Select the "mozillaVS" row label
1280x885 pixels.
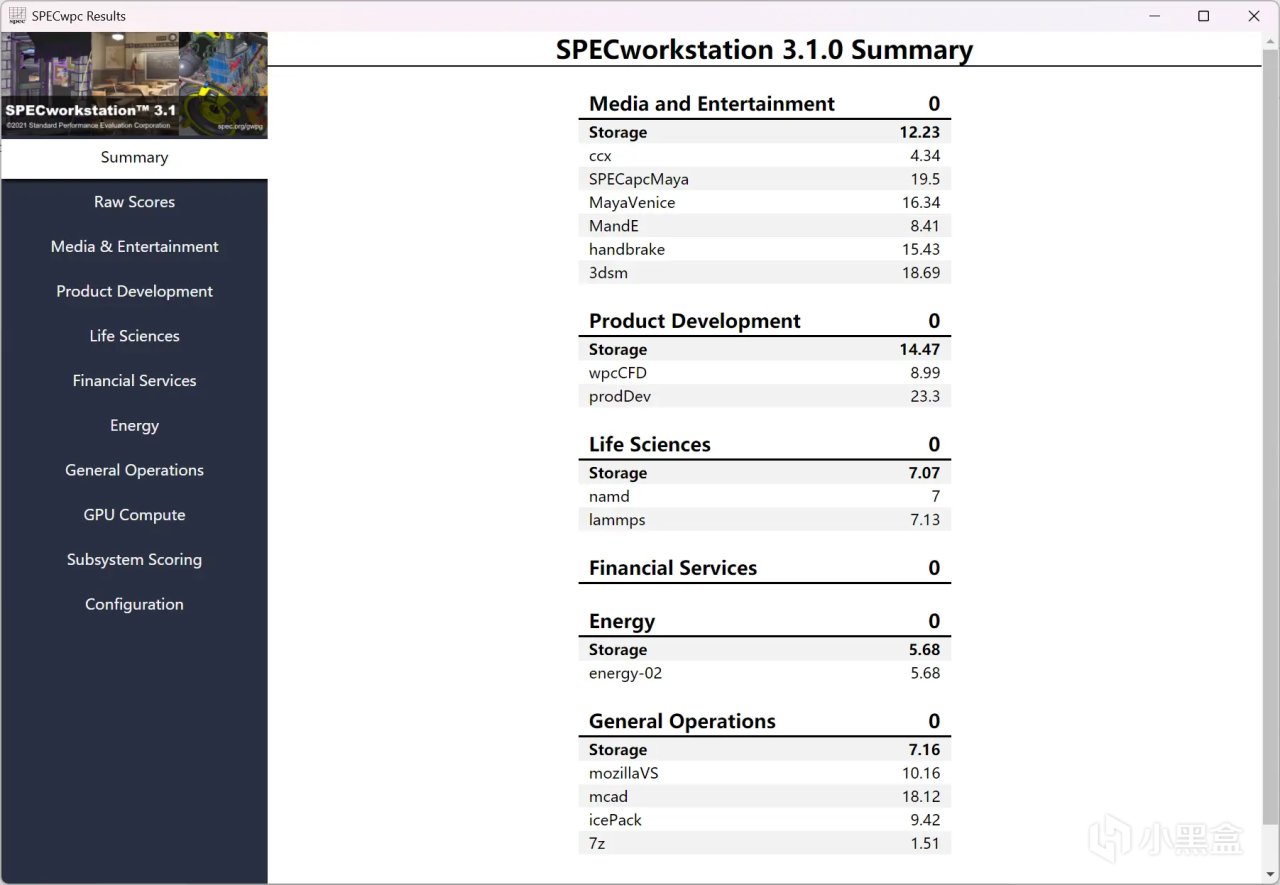(x=624, y=774)
